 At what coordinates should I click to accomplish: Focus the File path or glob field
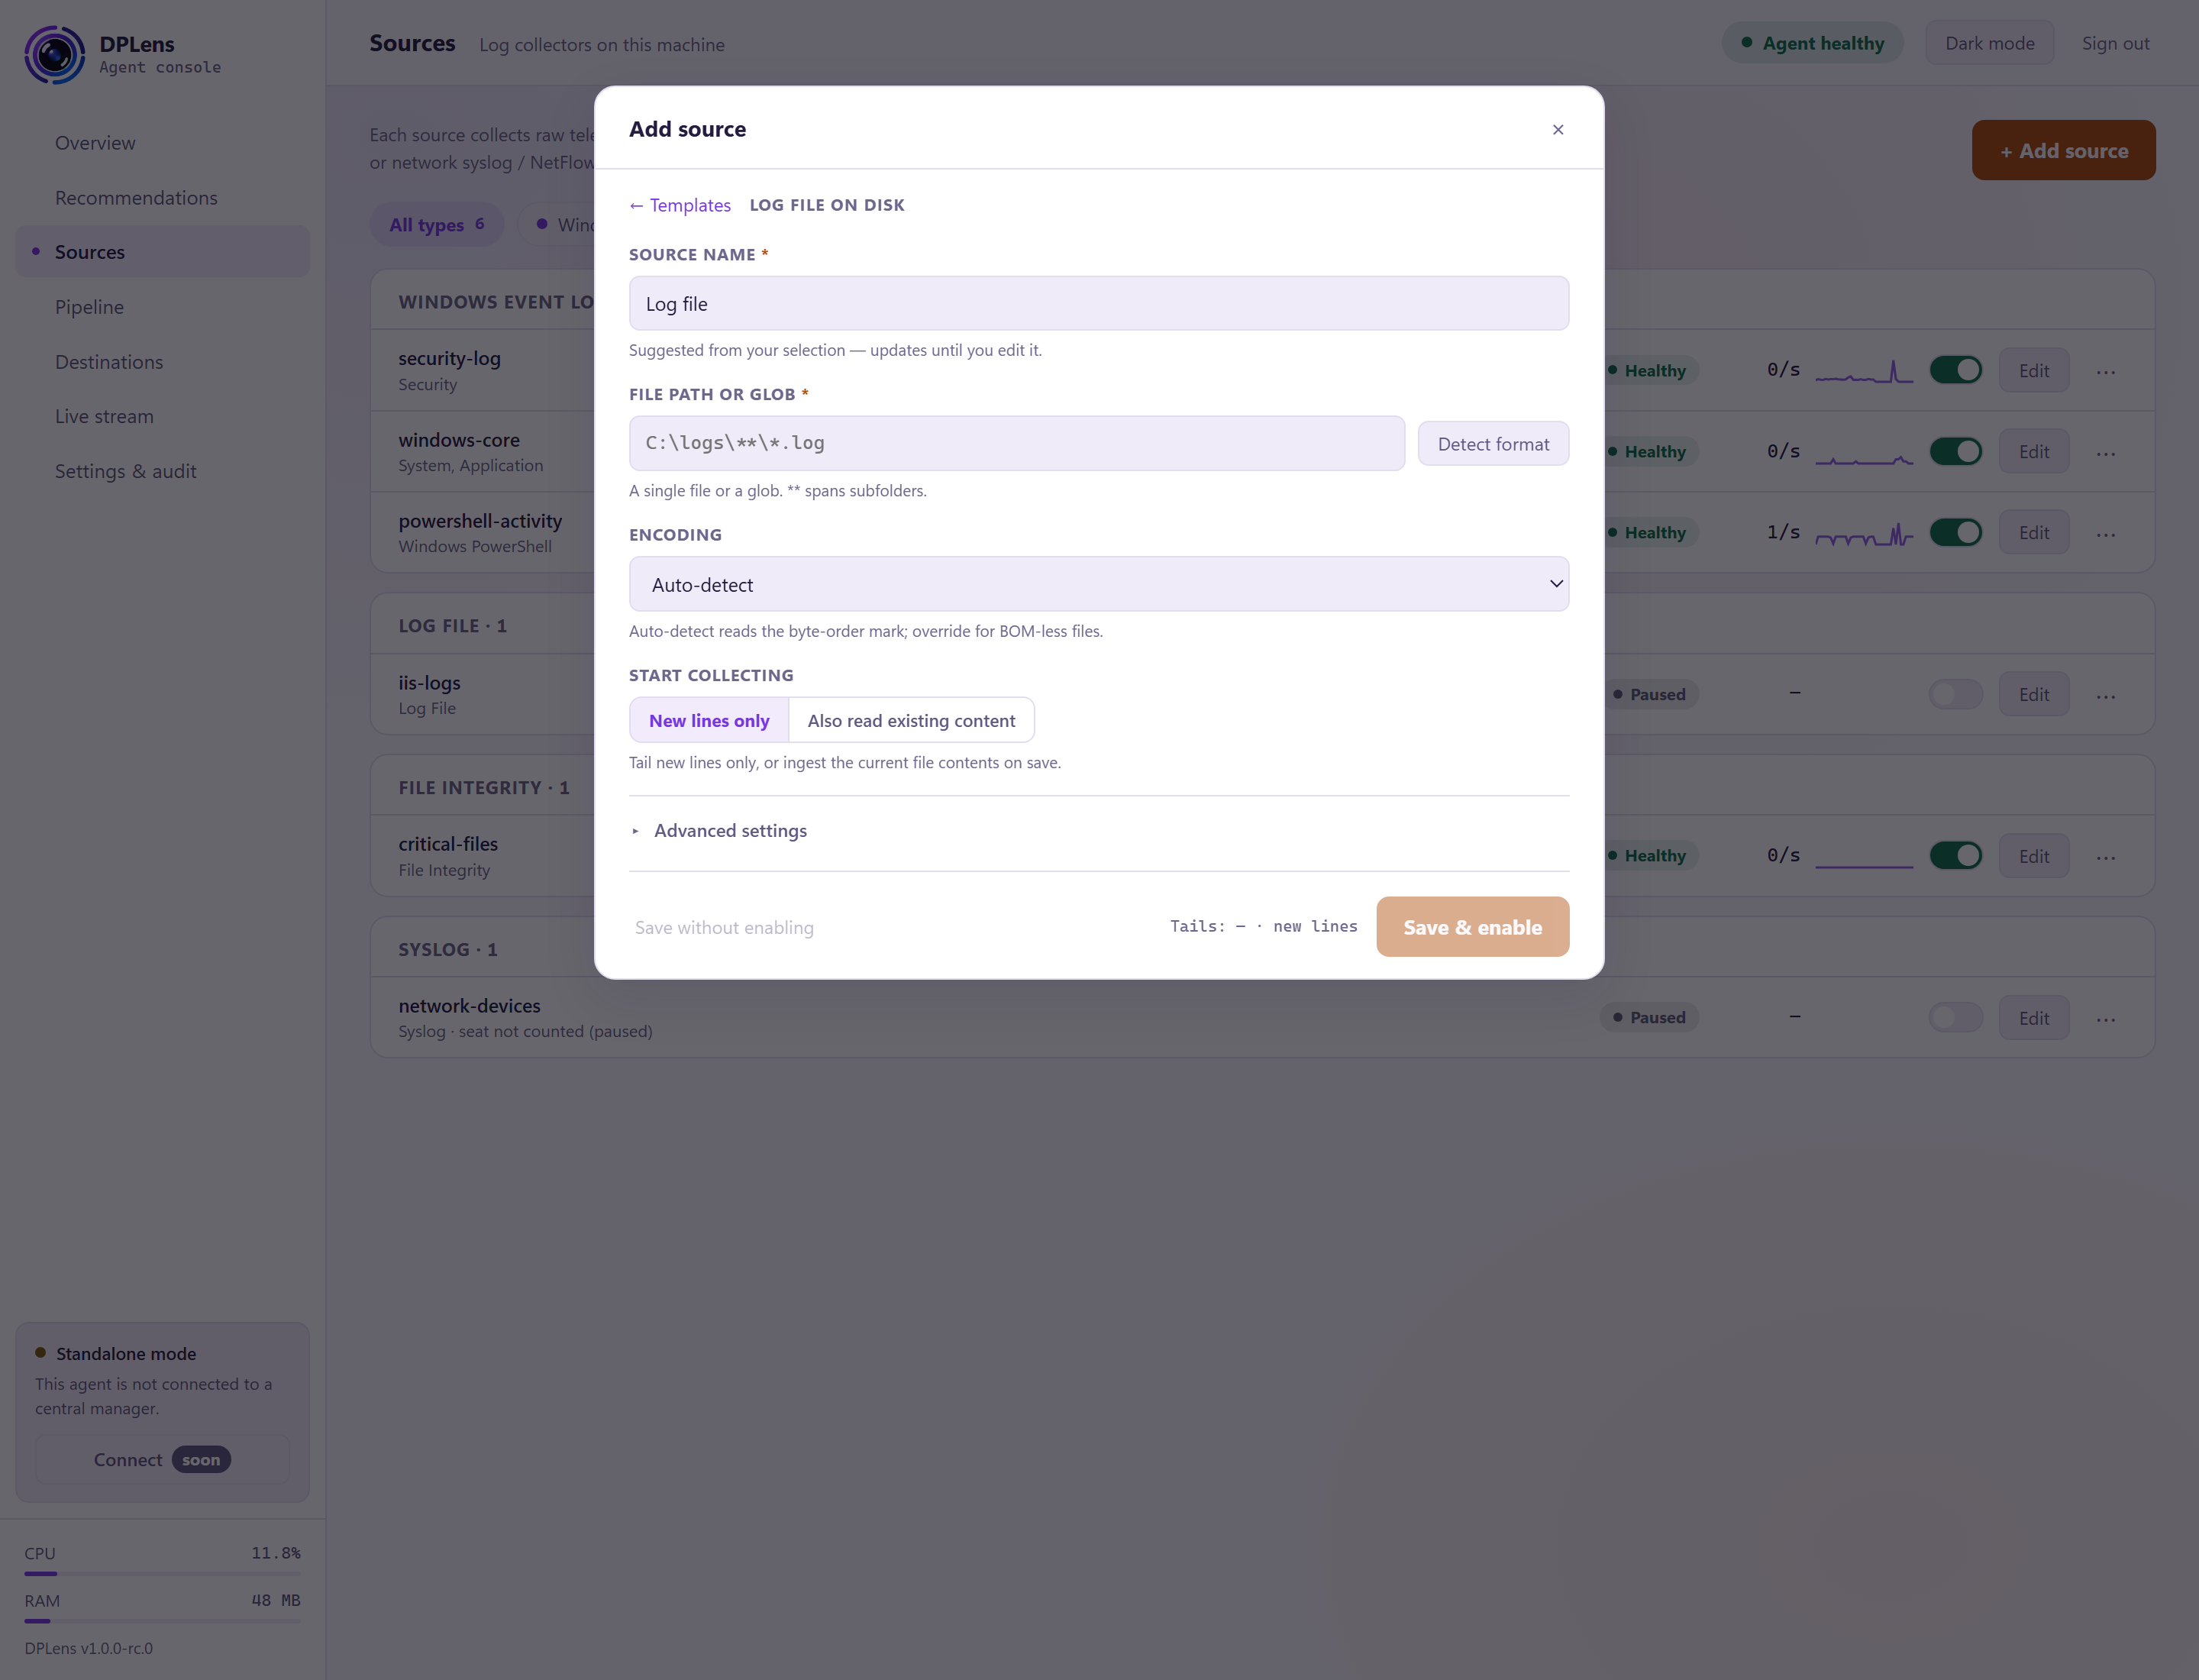click(x=1017, y=443)
